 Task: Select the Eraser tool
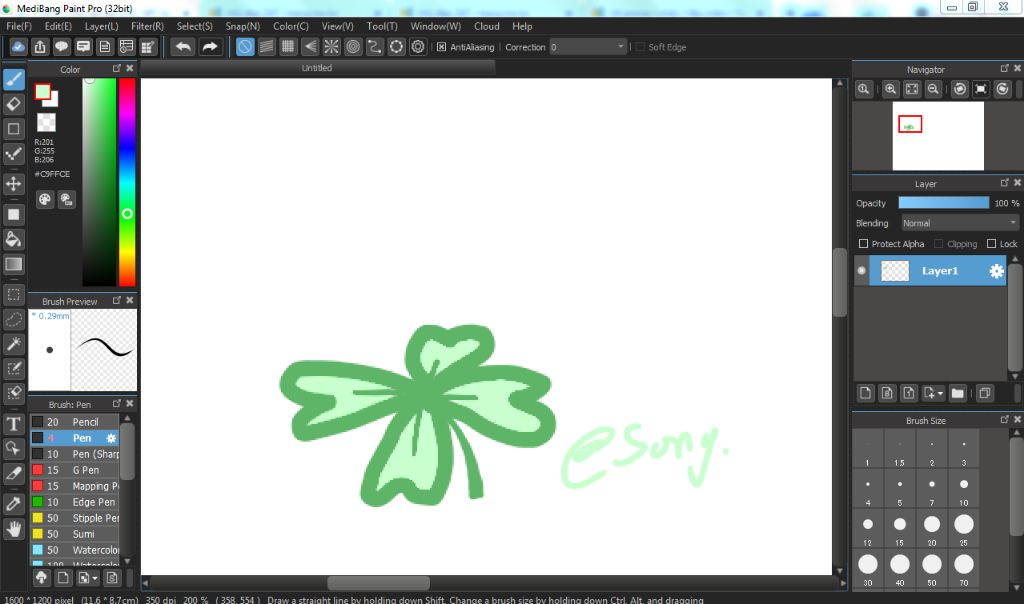coord(14,104)
